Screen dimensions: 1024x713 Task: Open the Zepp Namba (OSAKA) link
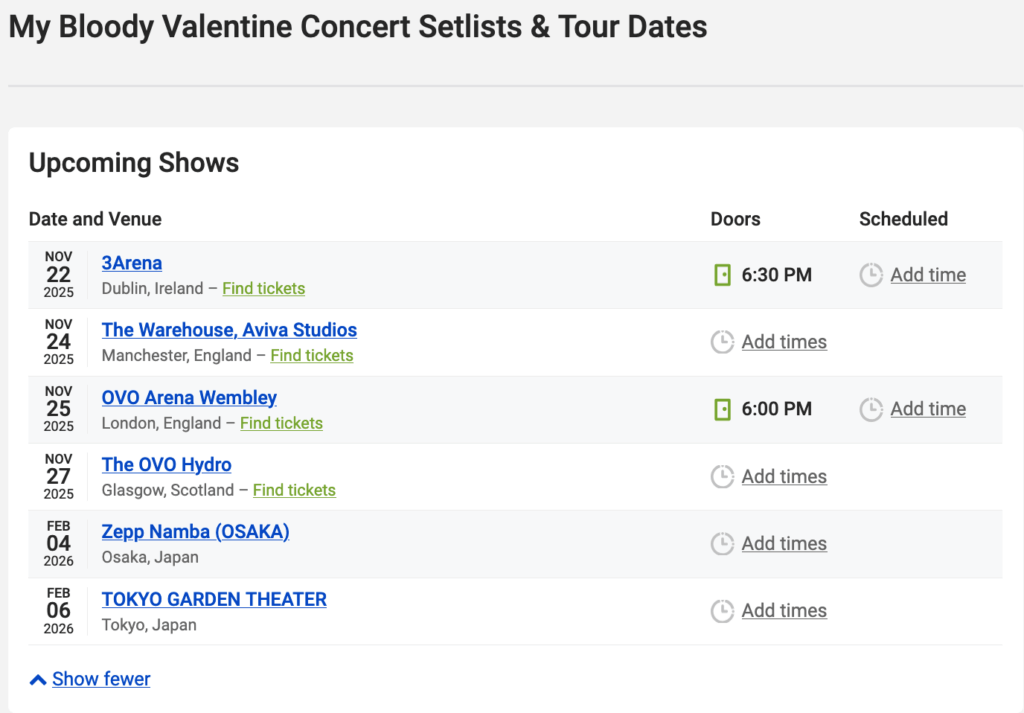pyautogui.click(x=195, y=532)
